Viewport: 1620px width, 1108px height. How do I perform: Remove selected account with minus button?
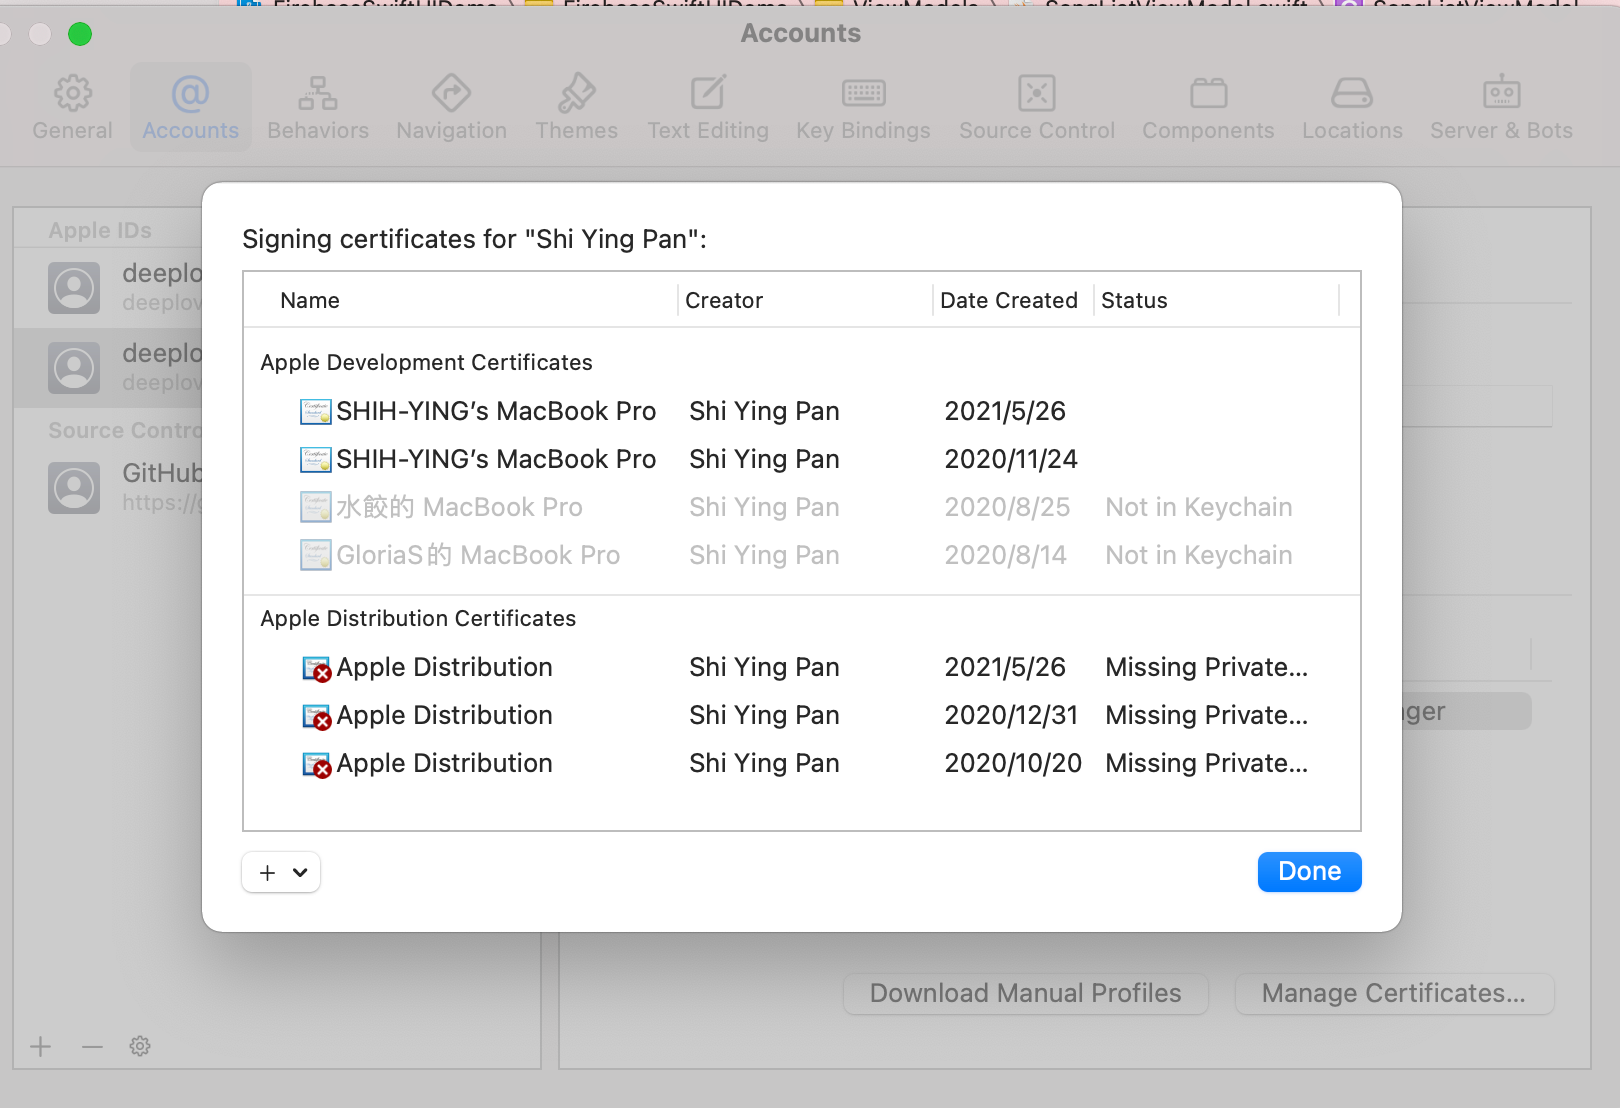point(92,1047)
